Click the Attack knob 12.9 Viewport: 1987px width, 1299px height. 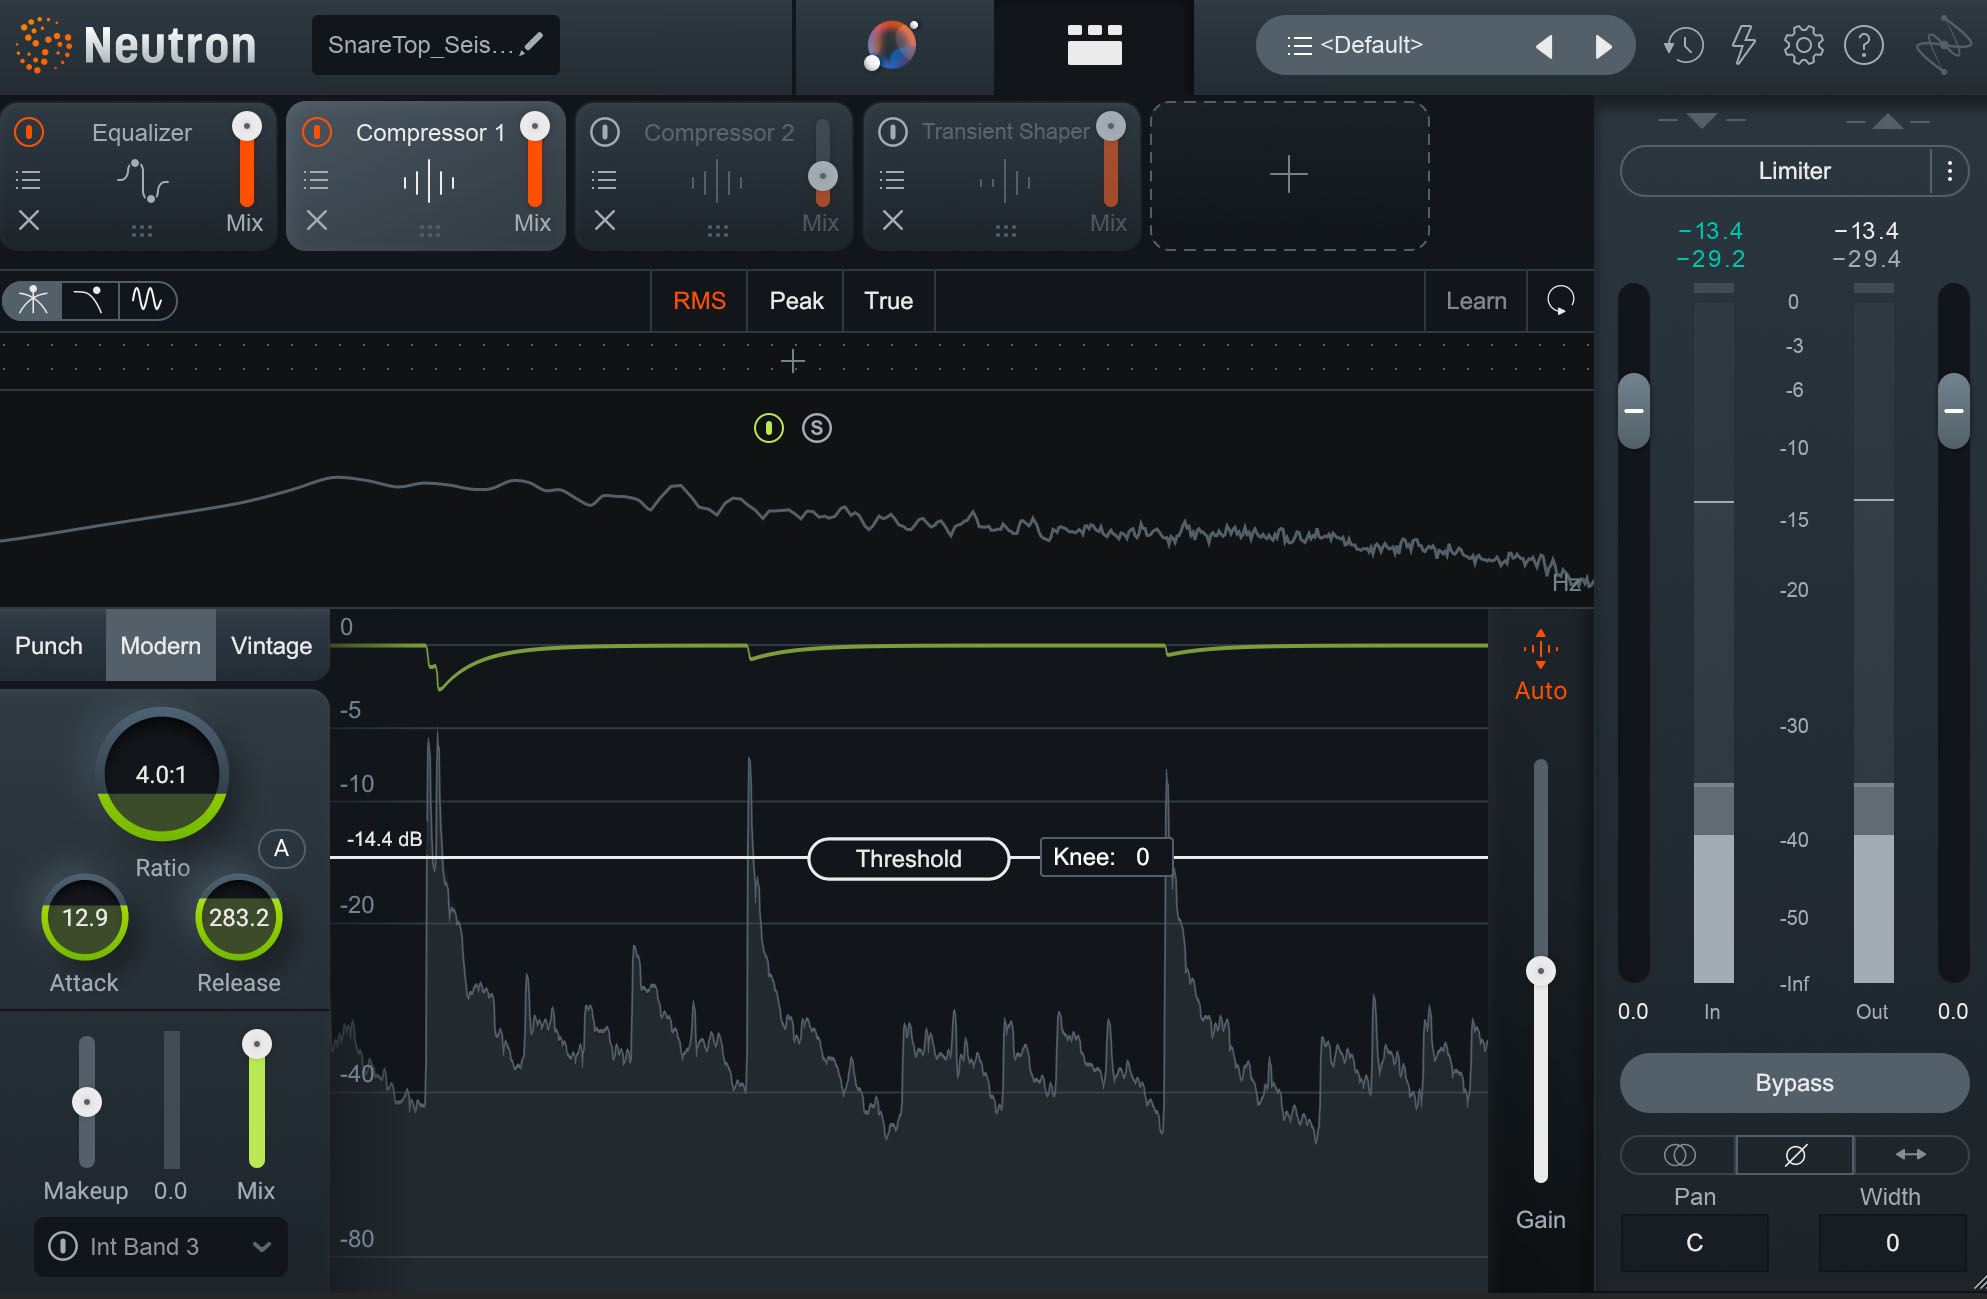[x=85, y=918]
